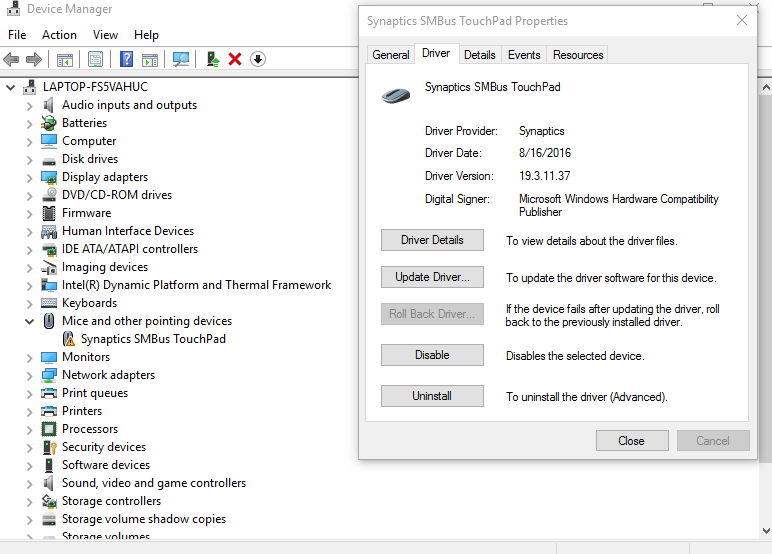This screenshot has height=554, width=772.
Task: Click the Disable button
Action: pos(432,355)
